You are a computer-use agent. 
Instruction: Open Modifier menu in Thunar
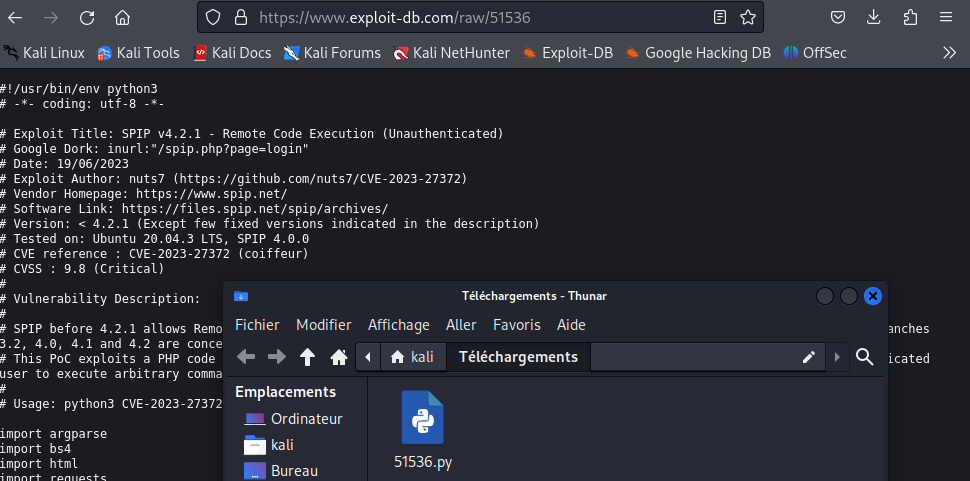point(324,325)
